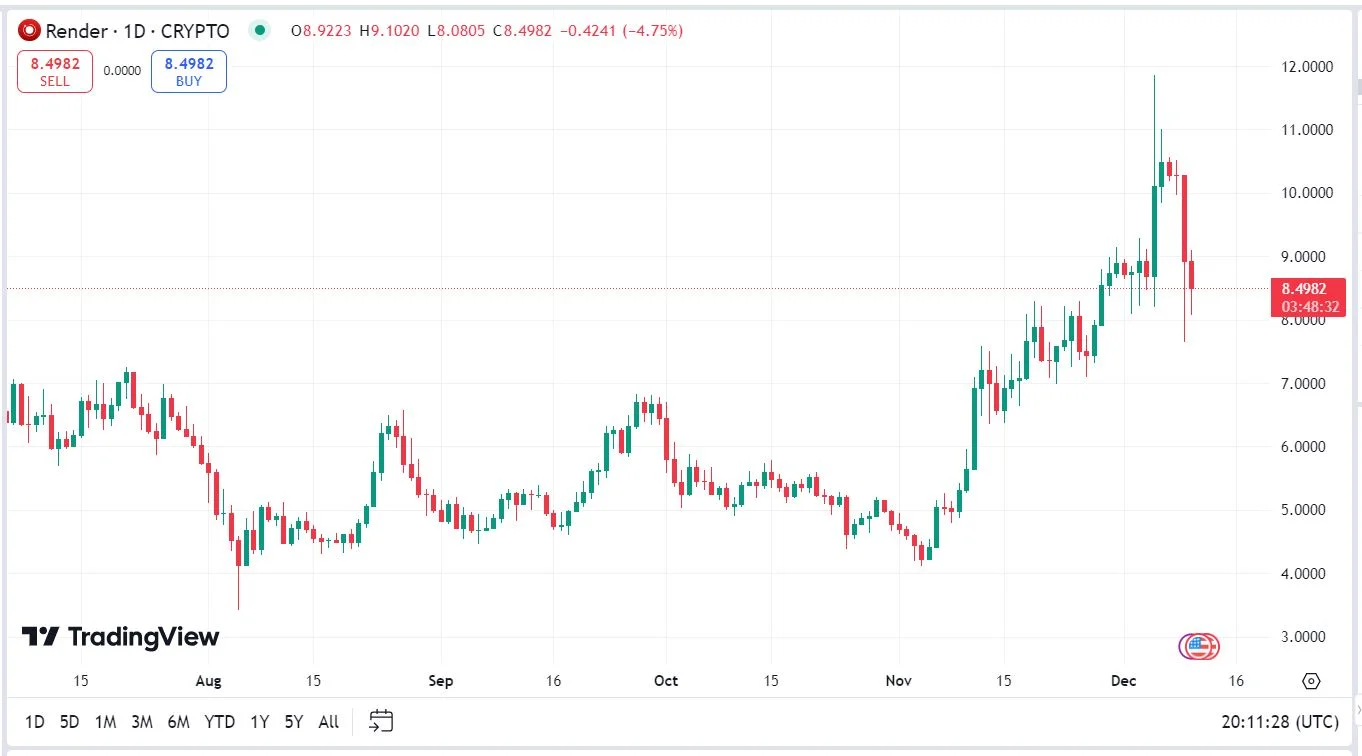Screen dimensions: 1362x756
Task: Click the Oct label on time axis
Action: click(x=665, y=681)
